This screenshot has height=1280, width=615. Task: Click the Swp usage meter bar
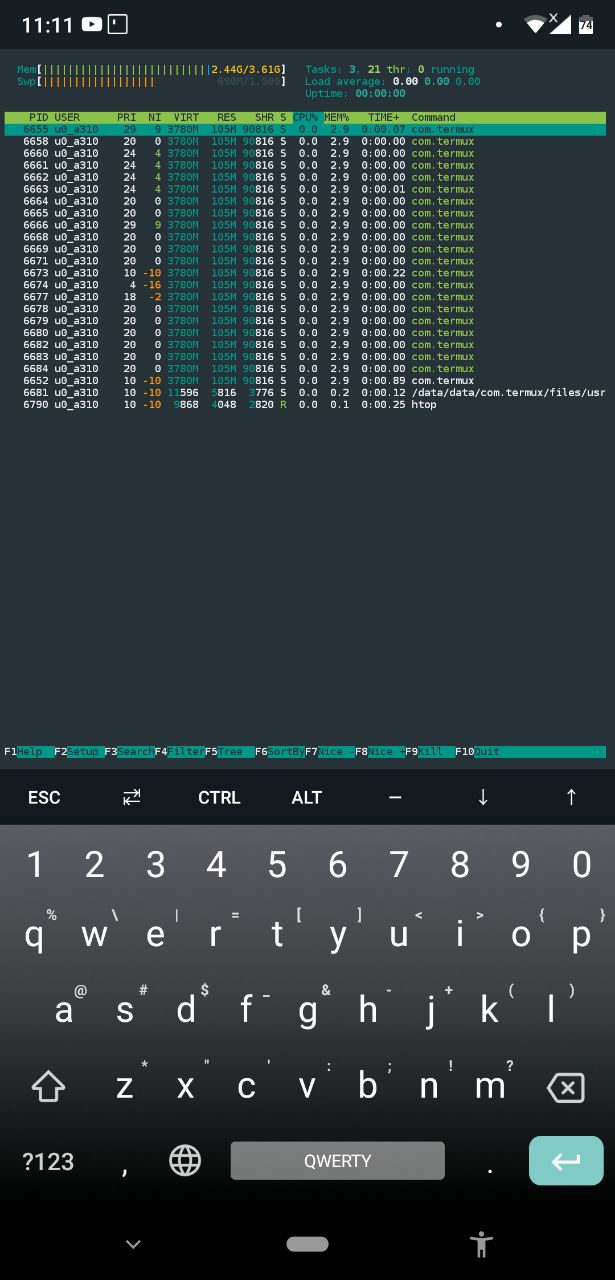tap(151, 82)
